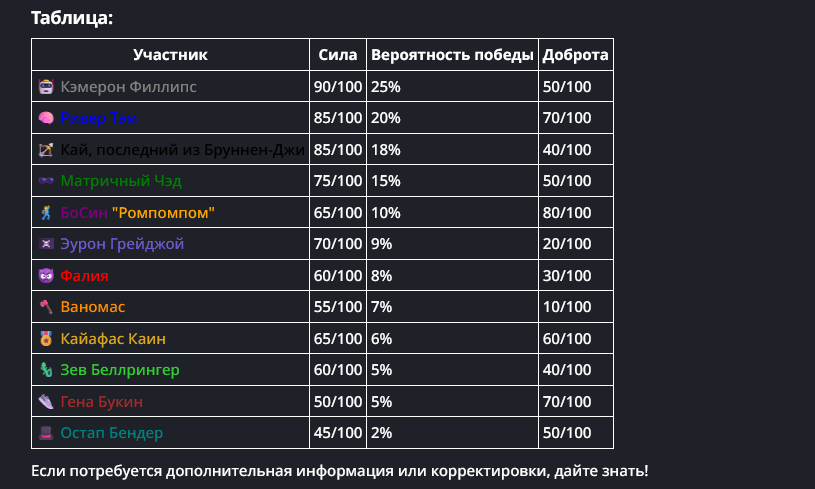Click the sunglasses emoji beside Матричный Чэд
The height and width of the screenshot is (489, 815).
(x=46, y=182)
